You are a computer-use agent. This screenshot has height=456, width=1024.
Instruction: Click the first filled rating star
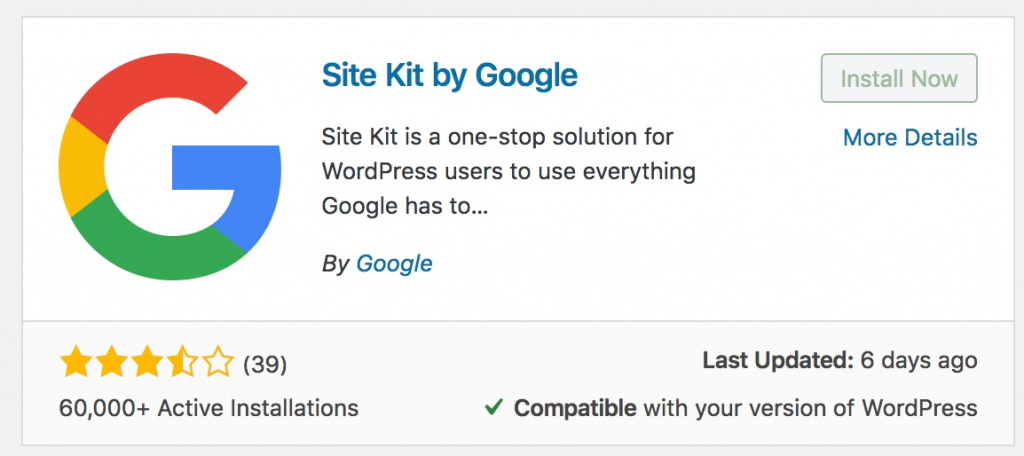74,363
